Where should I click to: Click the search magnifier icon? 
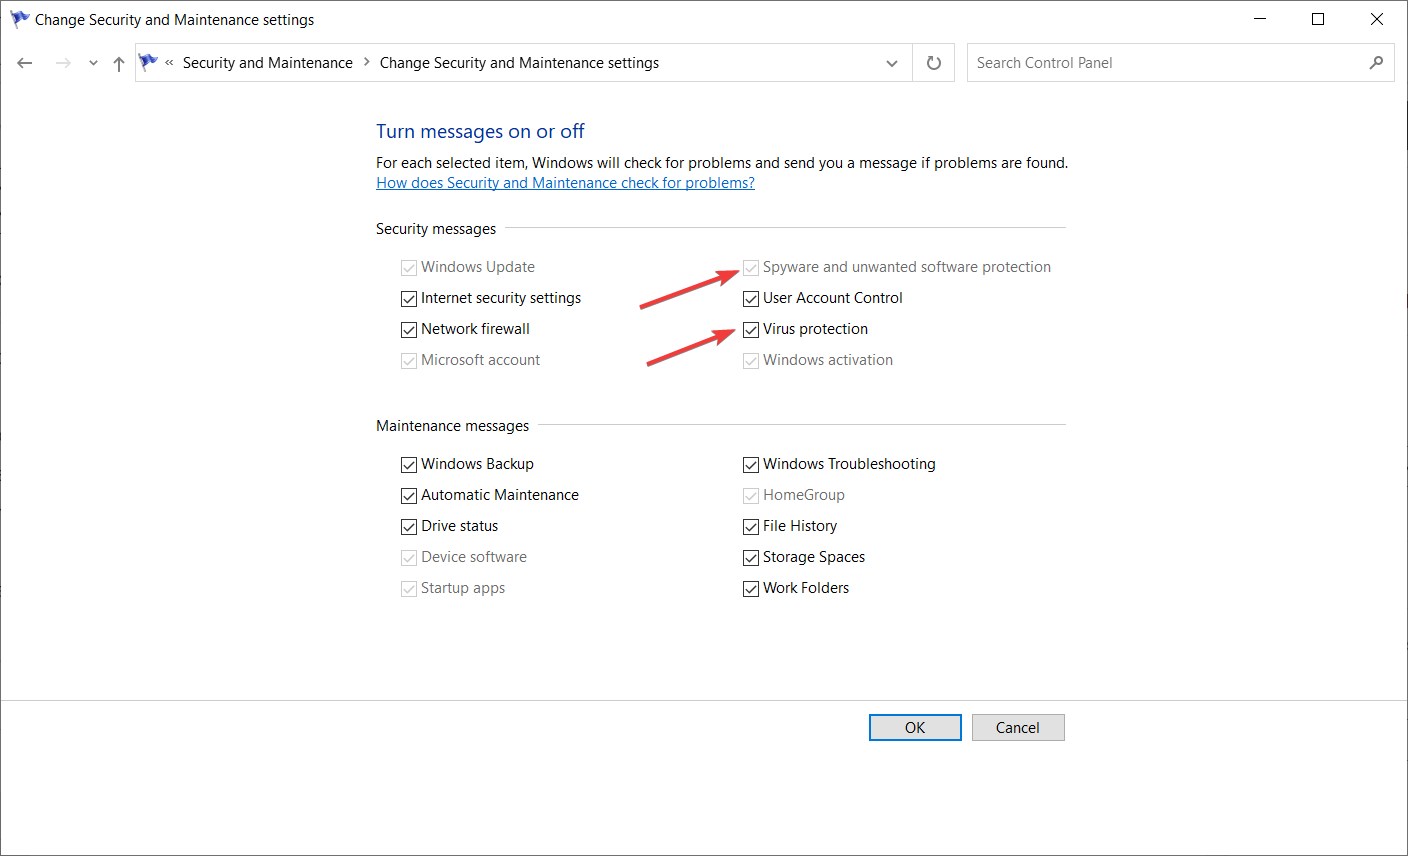(1376, 63)
